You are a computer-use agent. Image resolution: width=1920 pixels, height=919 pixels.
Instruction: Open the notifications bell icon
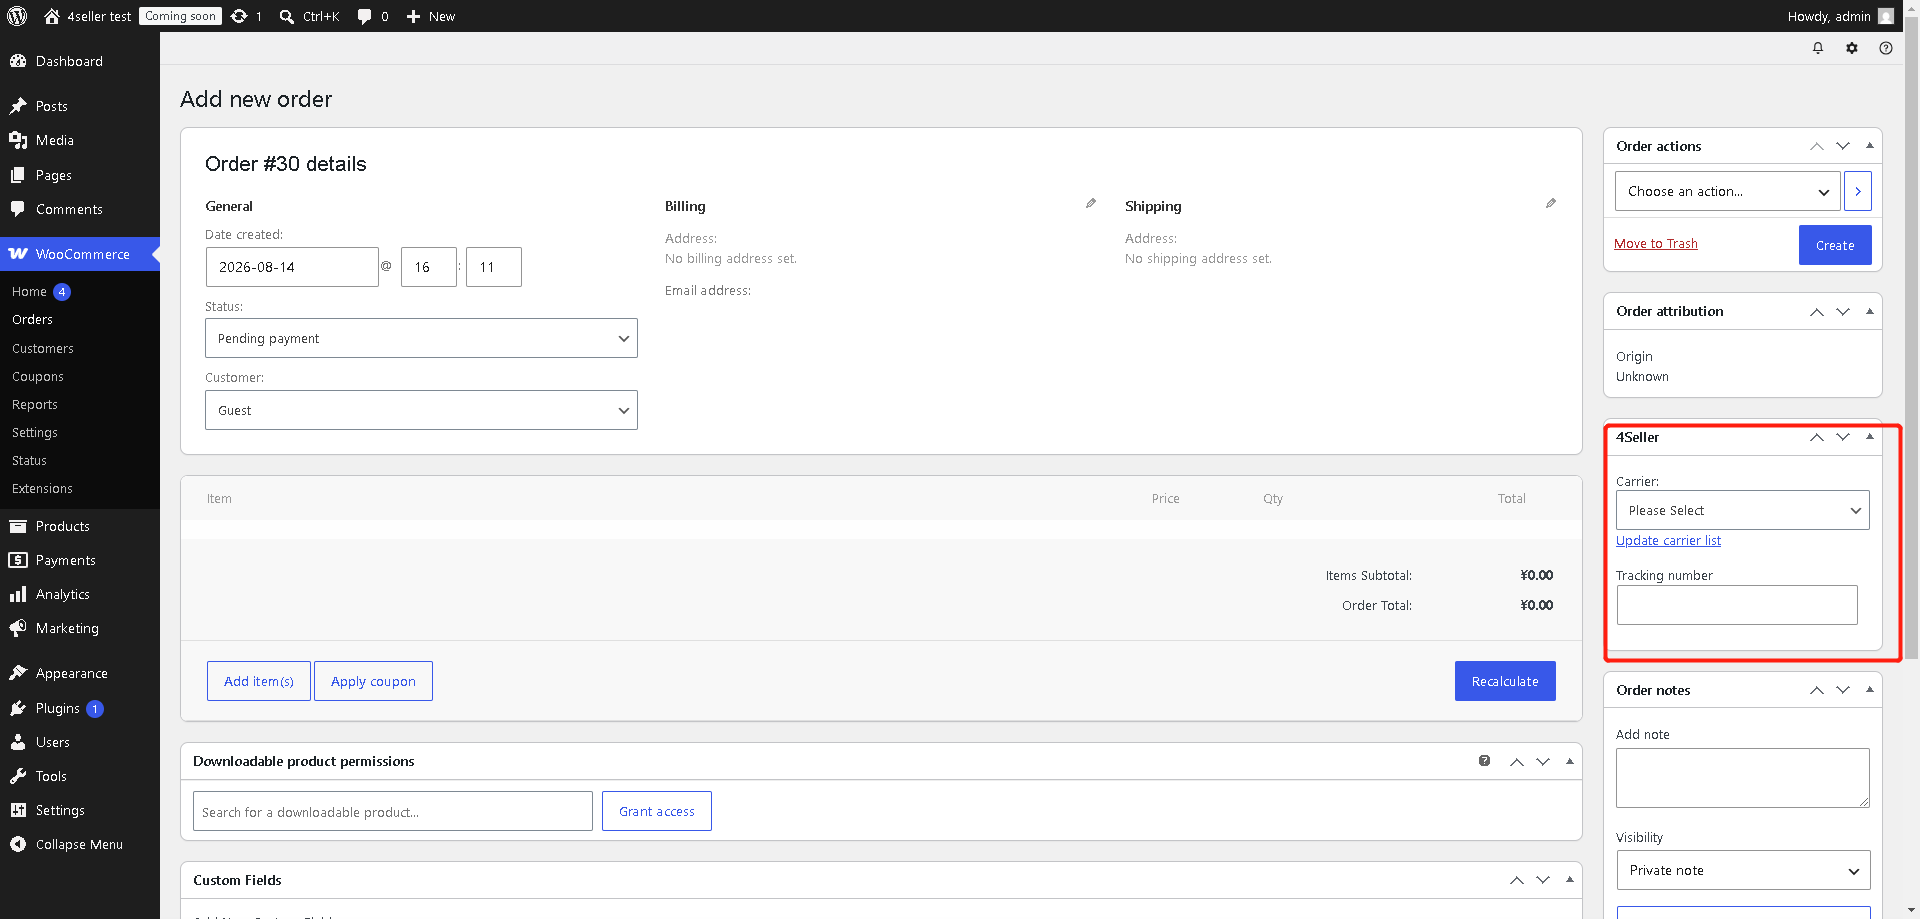point(1818,48)
